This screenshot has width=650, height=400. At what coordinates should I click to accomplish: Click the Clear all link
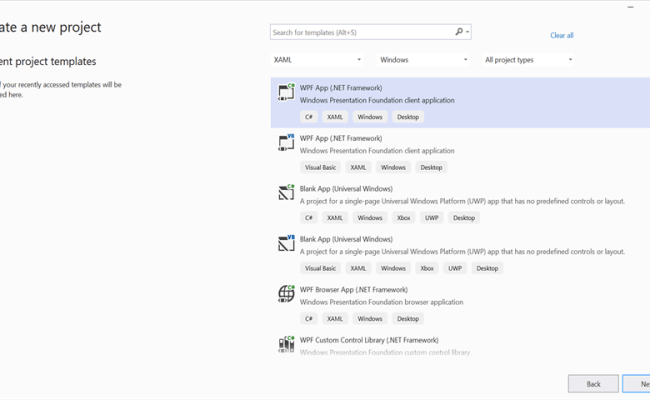point(562,35)
